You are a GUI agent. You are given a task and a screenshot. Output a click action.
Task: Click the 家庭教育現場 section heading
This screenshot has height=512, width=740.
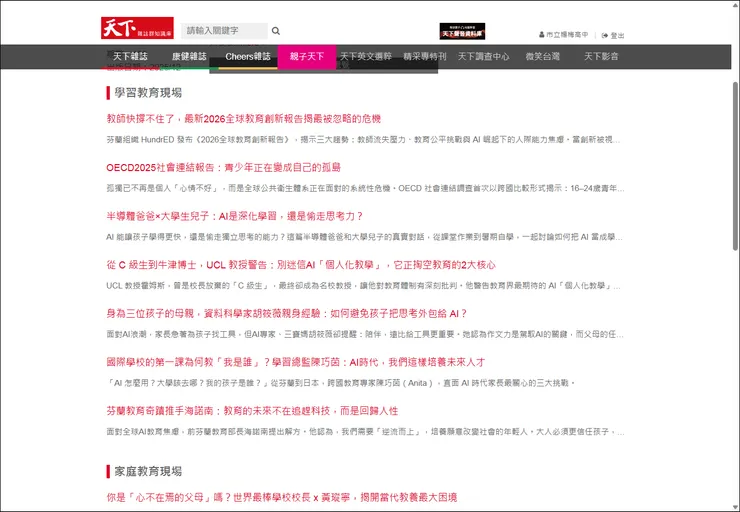pyautogui.click(x=148, y=471)
